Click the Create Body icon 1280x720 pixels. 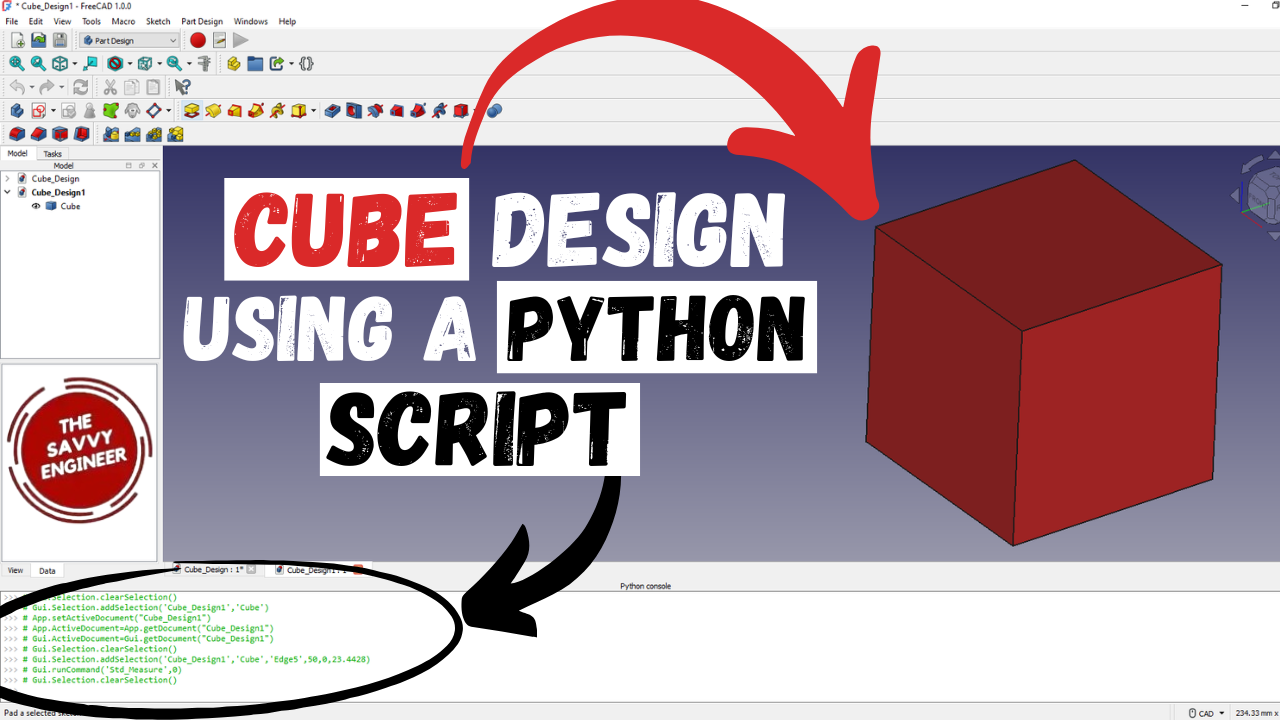tap(17, 111)
